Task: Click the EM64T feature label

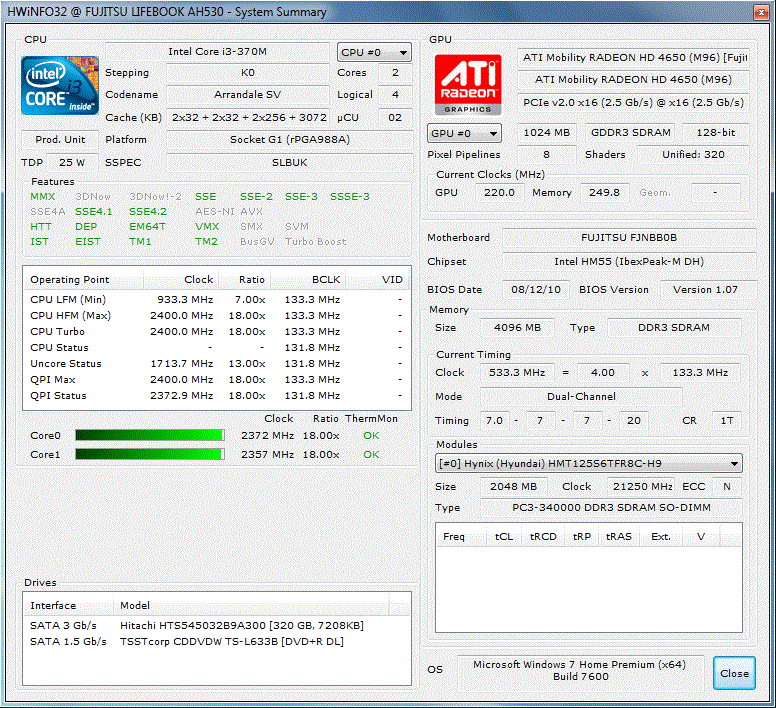Action: [147, 227]
